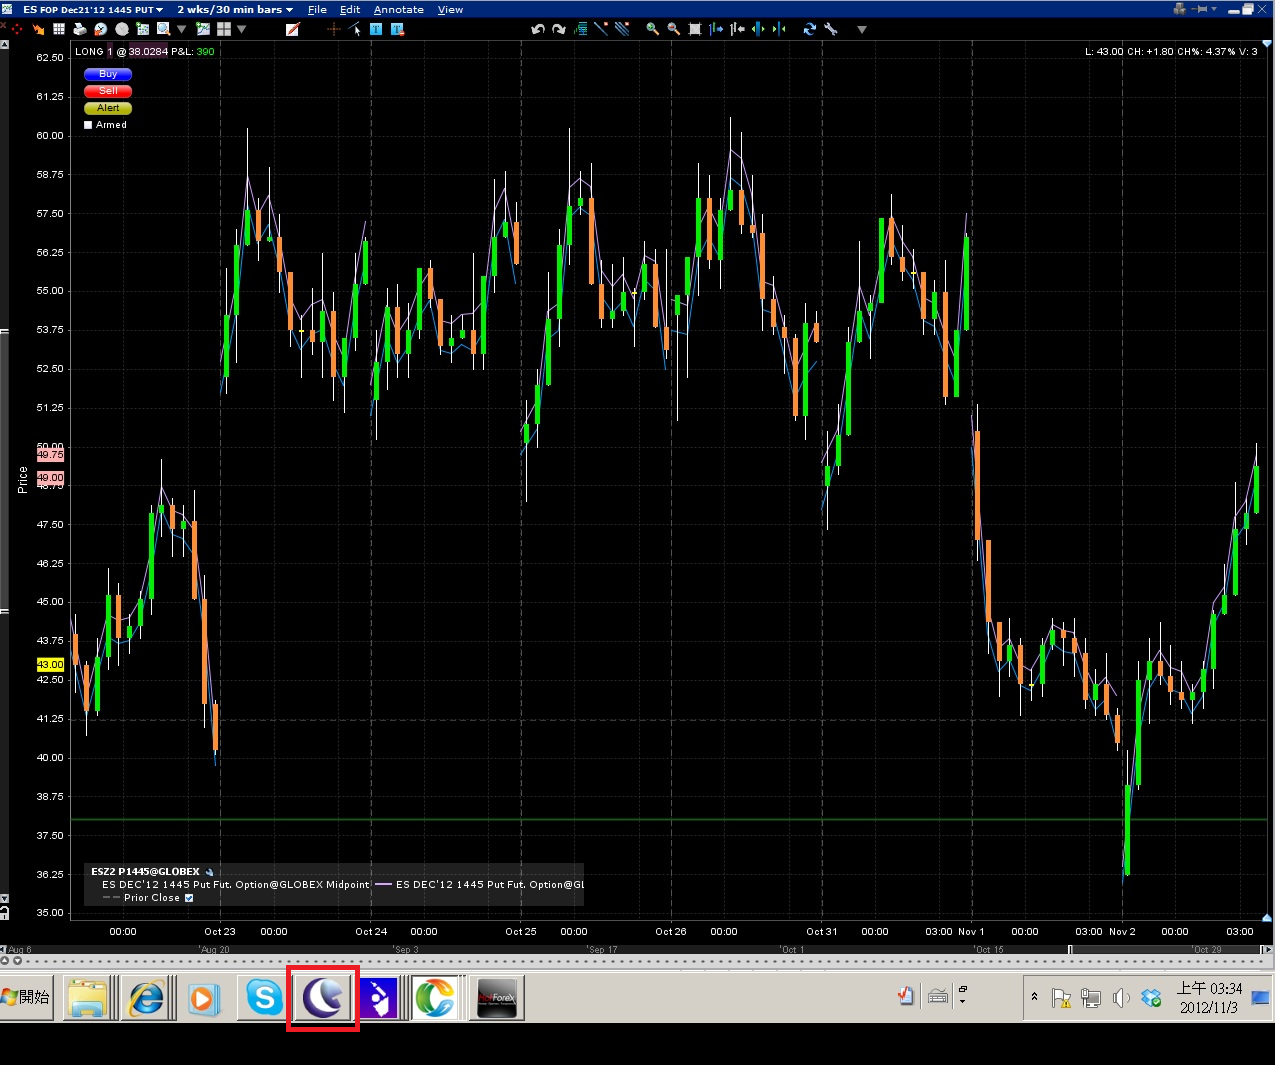The width and height of the screenshot is (1275, 1065).
Task: Expand the toolbar overflow arrow after wrench
Action: (862, 29)
